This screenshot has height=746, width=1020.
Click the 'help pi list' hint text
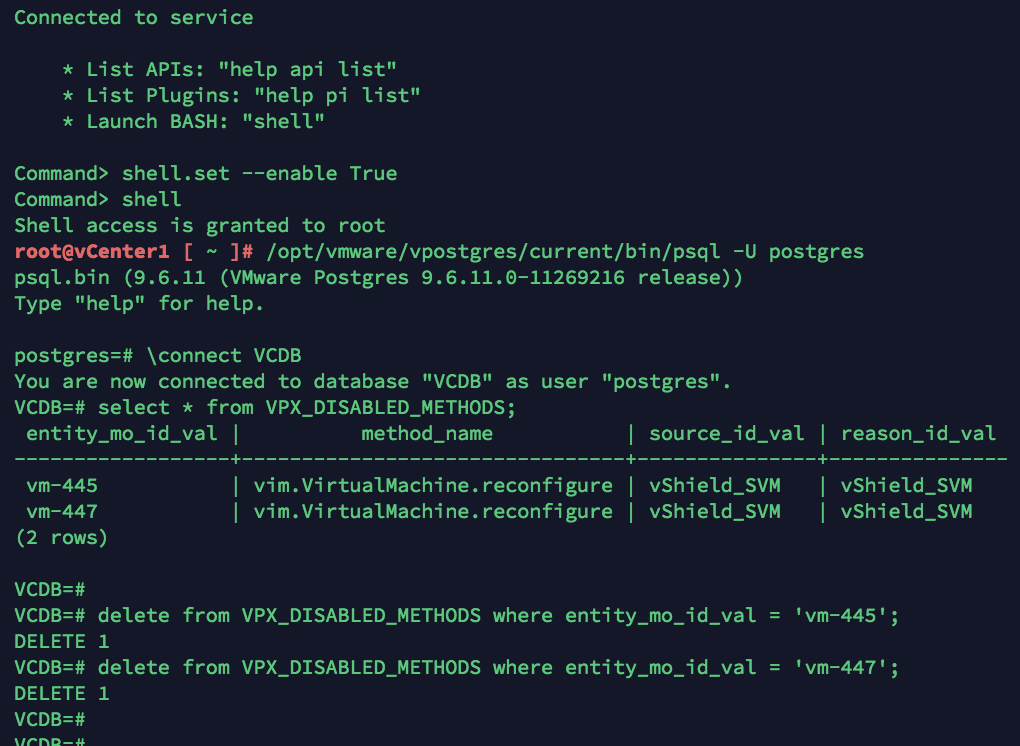click(x=337, y=96)
